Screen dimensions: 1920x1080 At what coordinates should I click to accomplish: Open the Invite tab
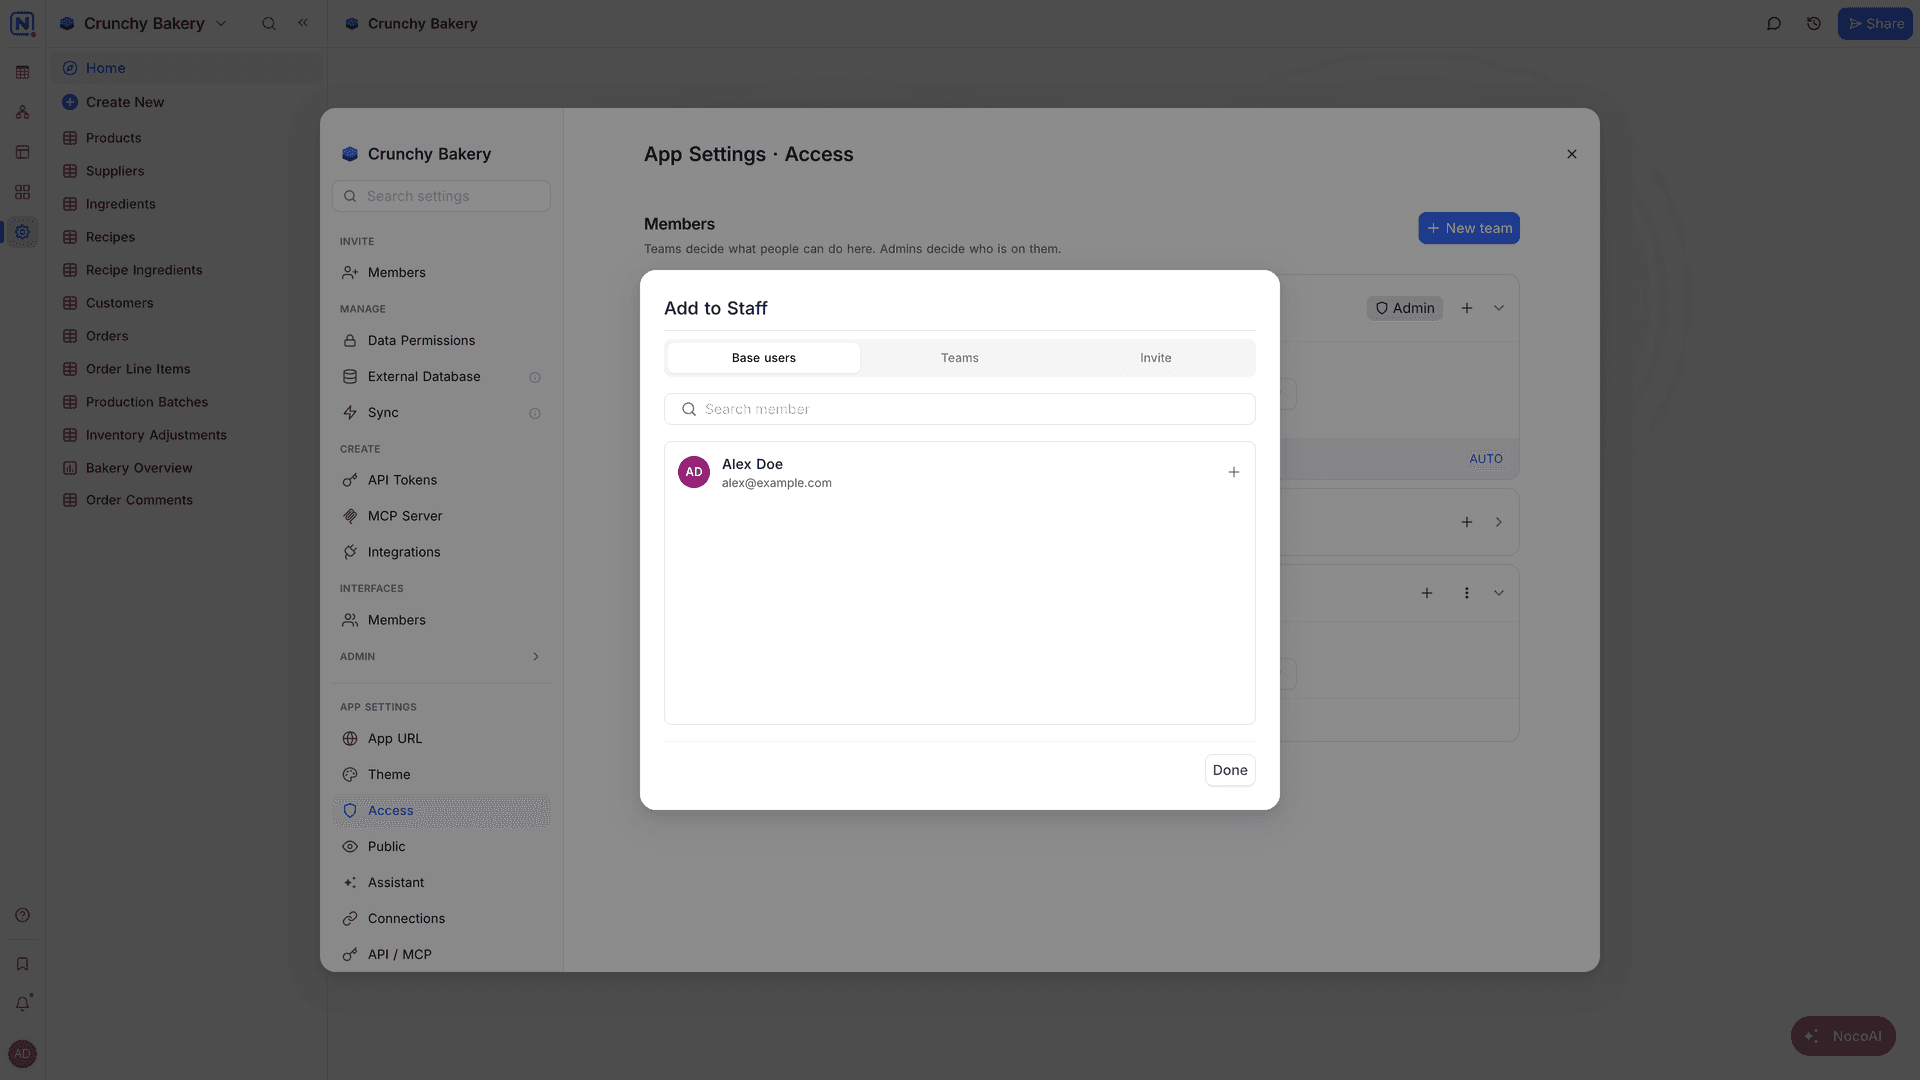click(1155, 358)
